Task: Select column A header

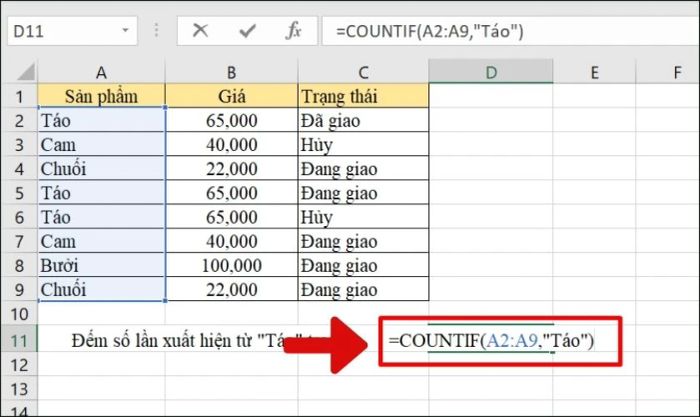Action: tap(101, 72)
